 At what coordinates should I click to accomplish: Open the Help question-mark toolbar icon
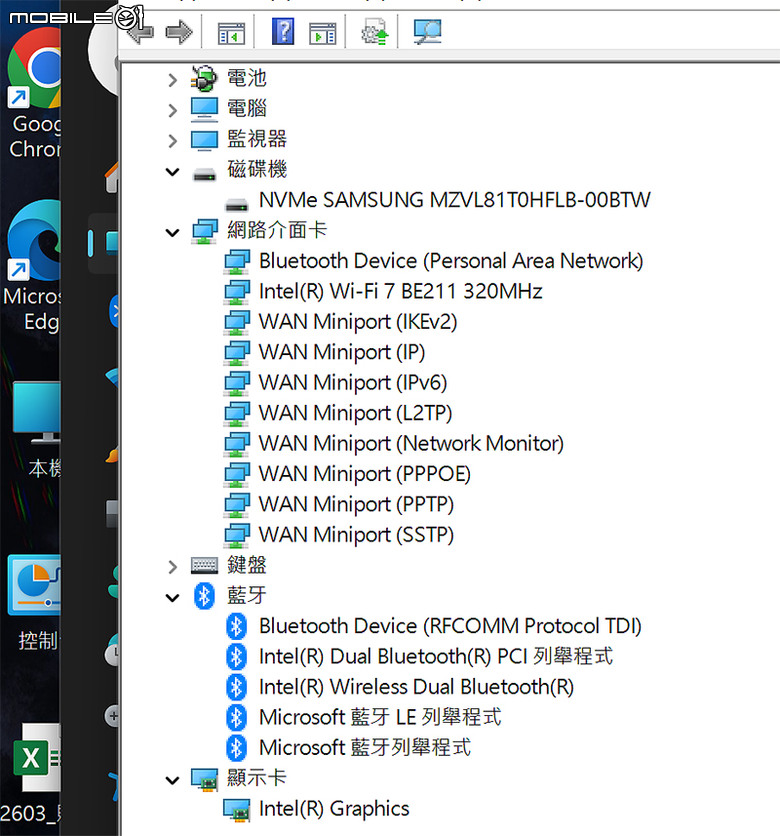click(x=283, y=31)
